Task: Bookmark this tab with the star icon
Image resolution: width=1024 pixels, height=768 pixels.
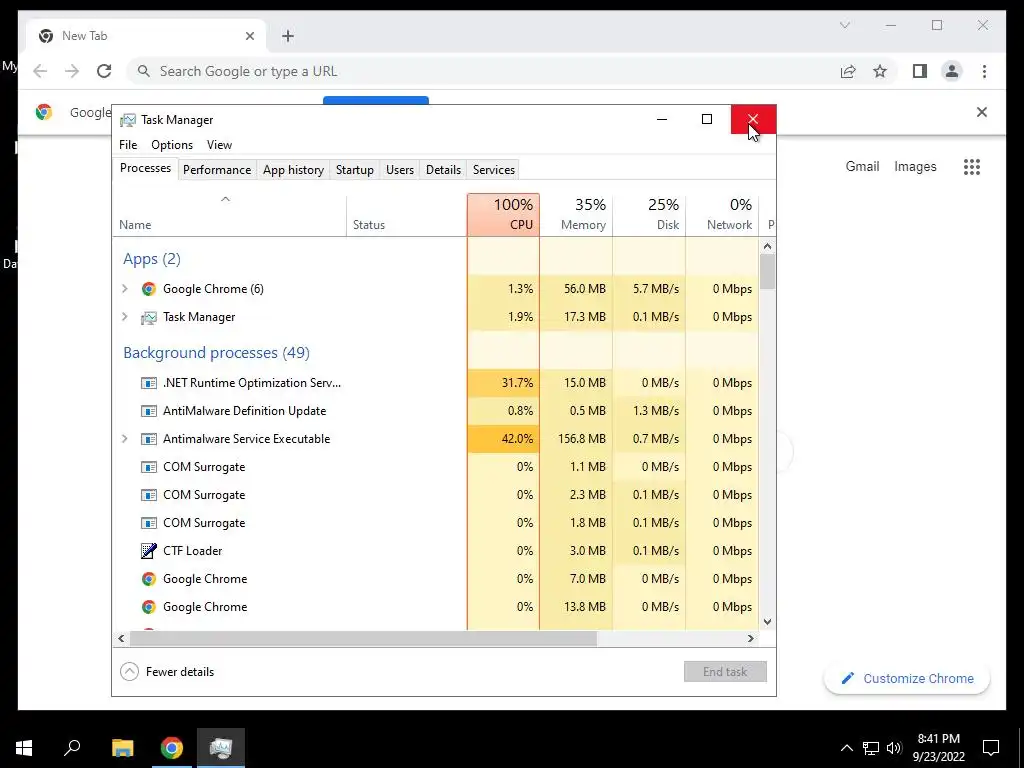Action: click(x=880, y=71)
